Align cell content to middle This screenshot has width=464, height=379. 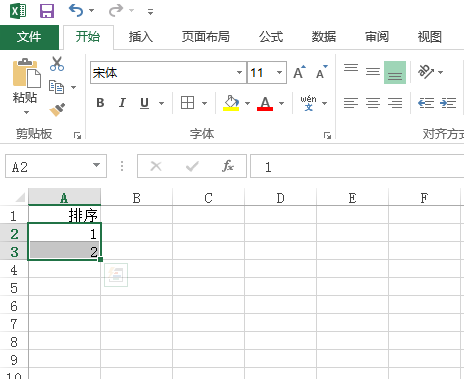[373, 72]
